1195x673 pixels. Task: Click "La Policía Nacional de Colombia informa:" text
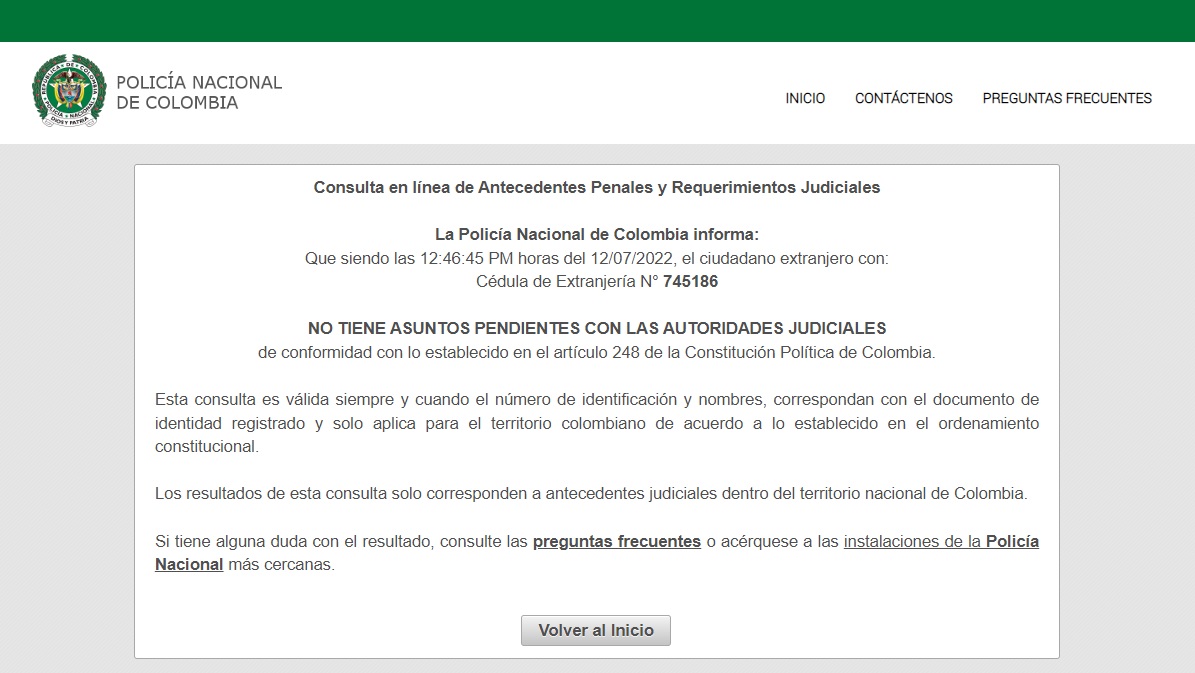(596, 234)
